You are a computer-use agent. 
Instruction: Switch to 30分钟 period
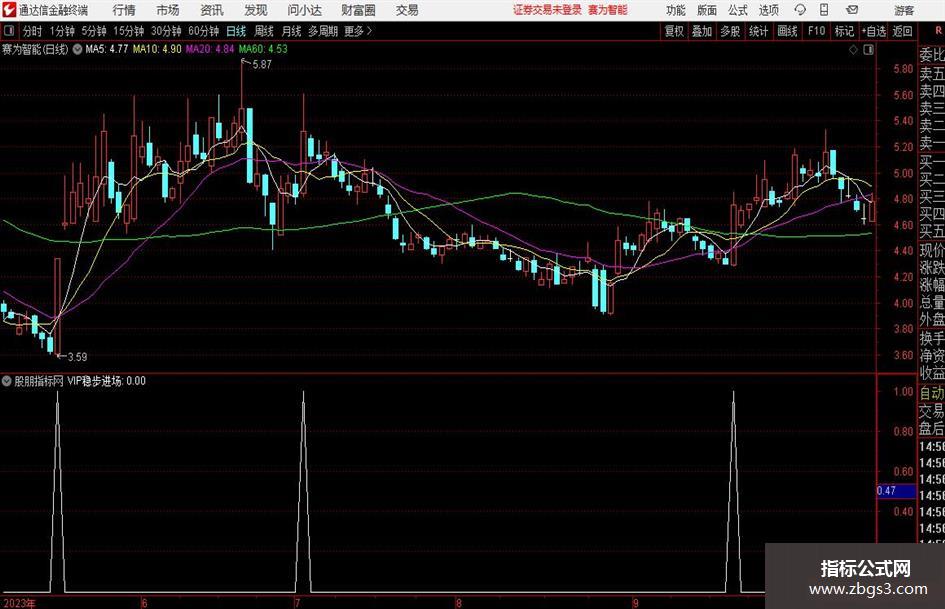pos(166,31)
